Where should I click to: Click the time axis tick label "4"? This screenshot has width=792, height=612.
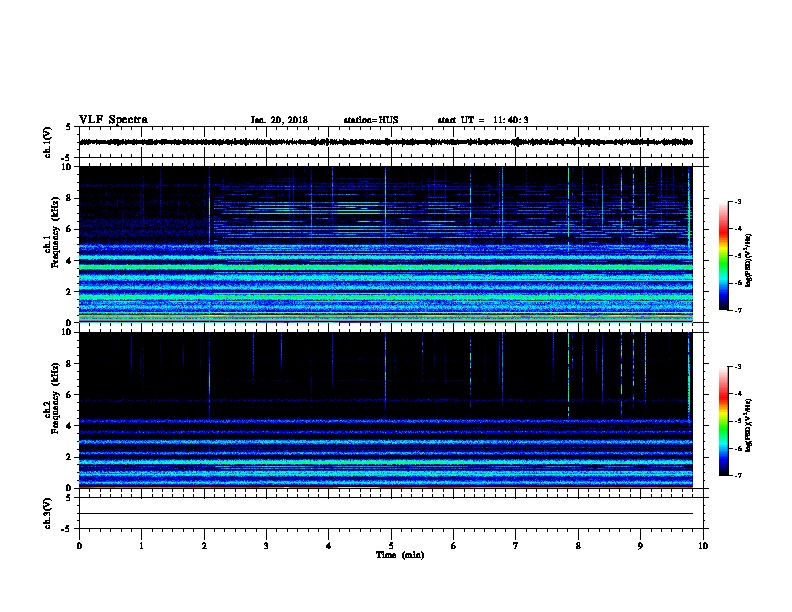click(329, 546)
